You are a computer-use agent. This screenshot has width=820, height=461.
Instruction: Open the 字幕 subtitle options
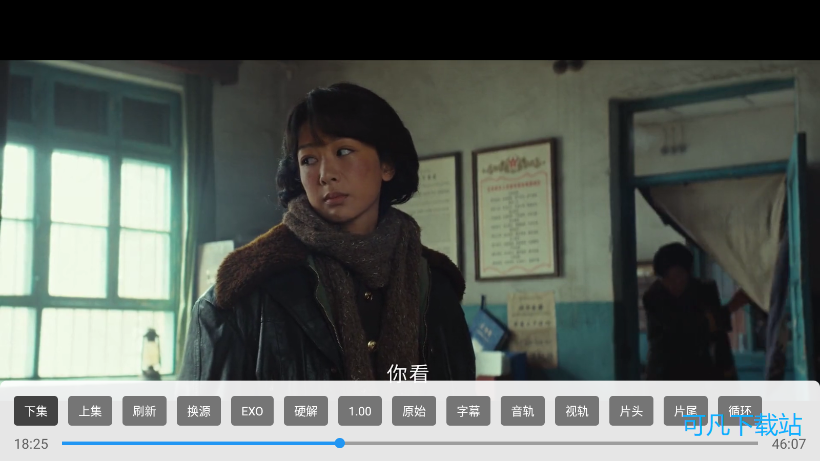(468, 411)
